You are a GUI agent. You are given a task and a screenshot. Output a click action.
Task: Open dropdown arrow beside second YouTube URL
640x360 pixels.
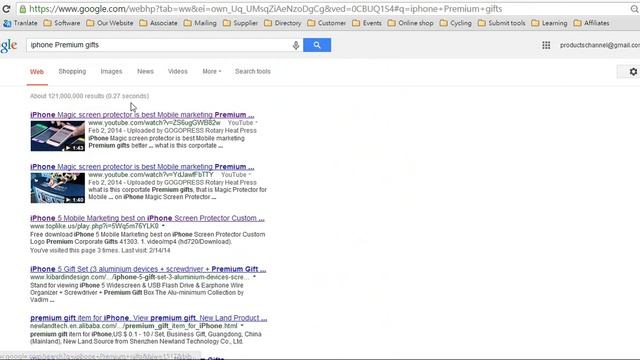(250, 175)
